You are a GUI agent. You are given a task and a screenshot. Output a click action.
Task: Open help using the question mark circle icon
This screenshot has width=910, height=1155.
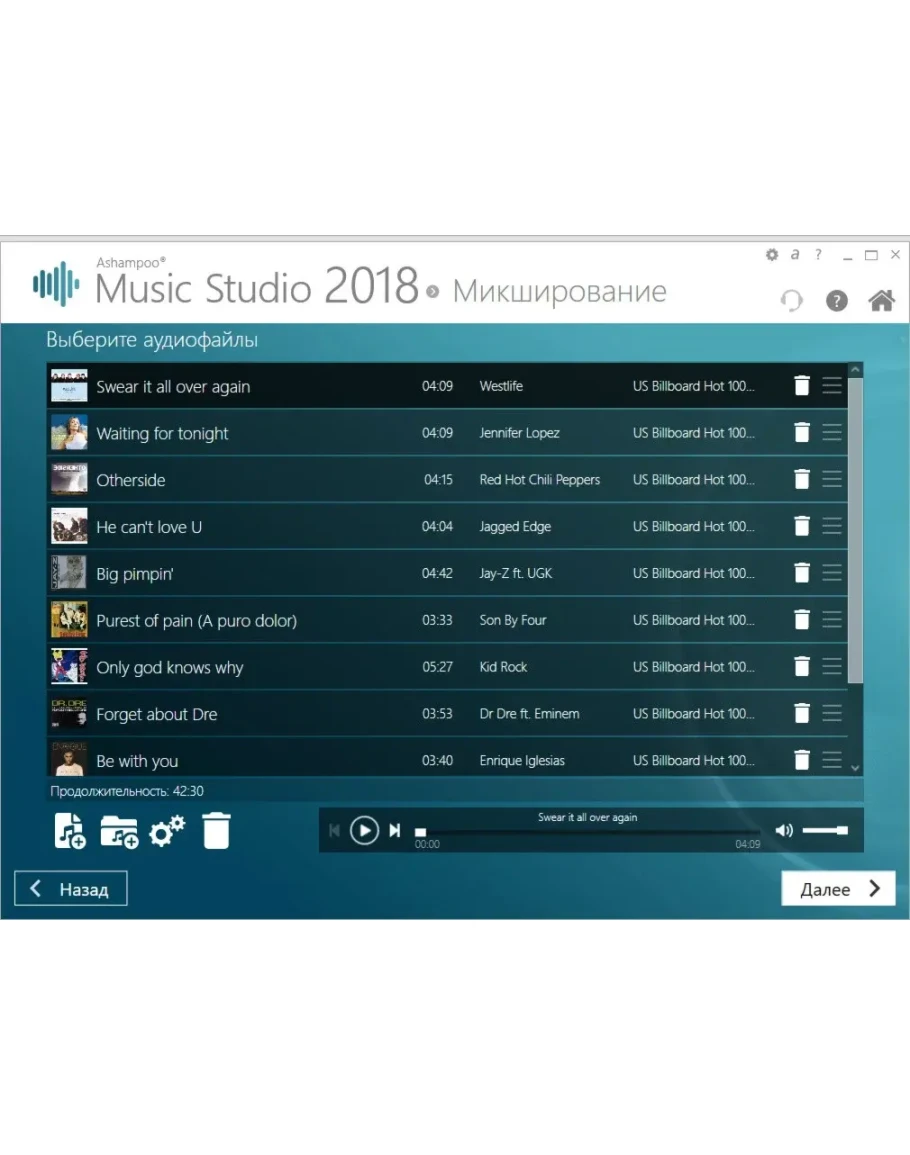pos(837,301)
